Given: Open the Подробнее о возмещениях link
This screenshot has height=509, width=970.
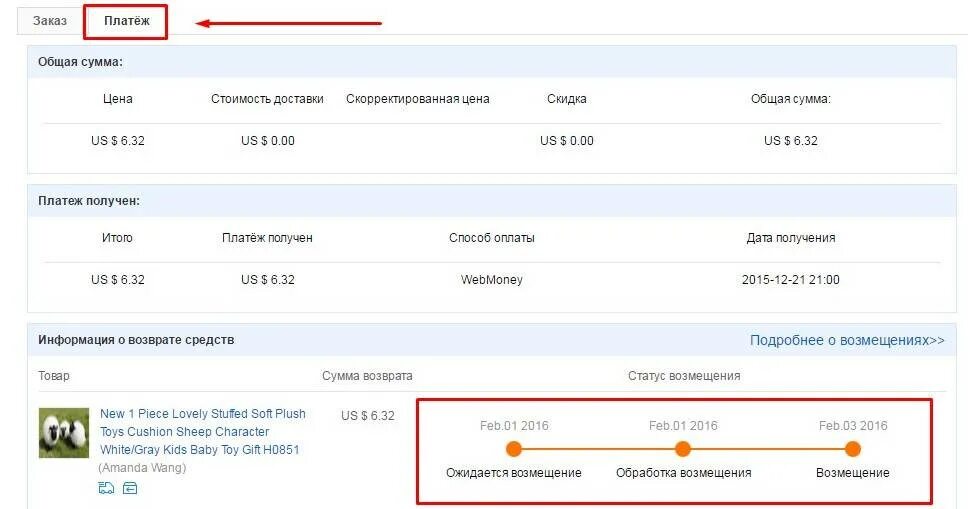Looking at the screenshot, I should (847, 340).
